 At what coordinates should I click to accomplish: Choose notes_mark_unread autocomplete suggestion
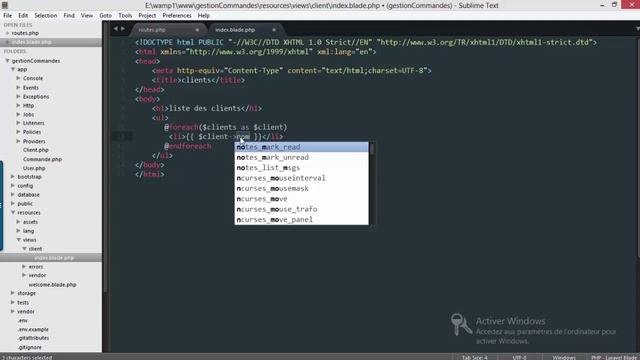click(x=302, y=157)
